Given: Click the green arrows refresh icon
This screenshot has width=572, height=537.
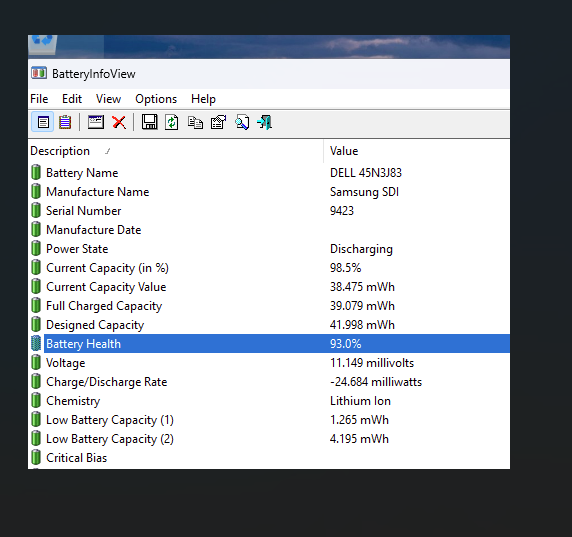Looking at the screenshot, I should [x=171, y=122].
